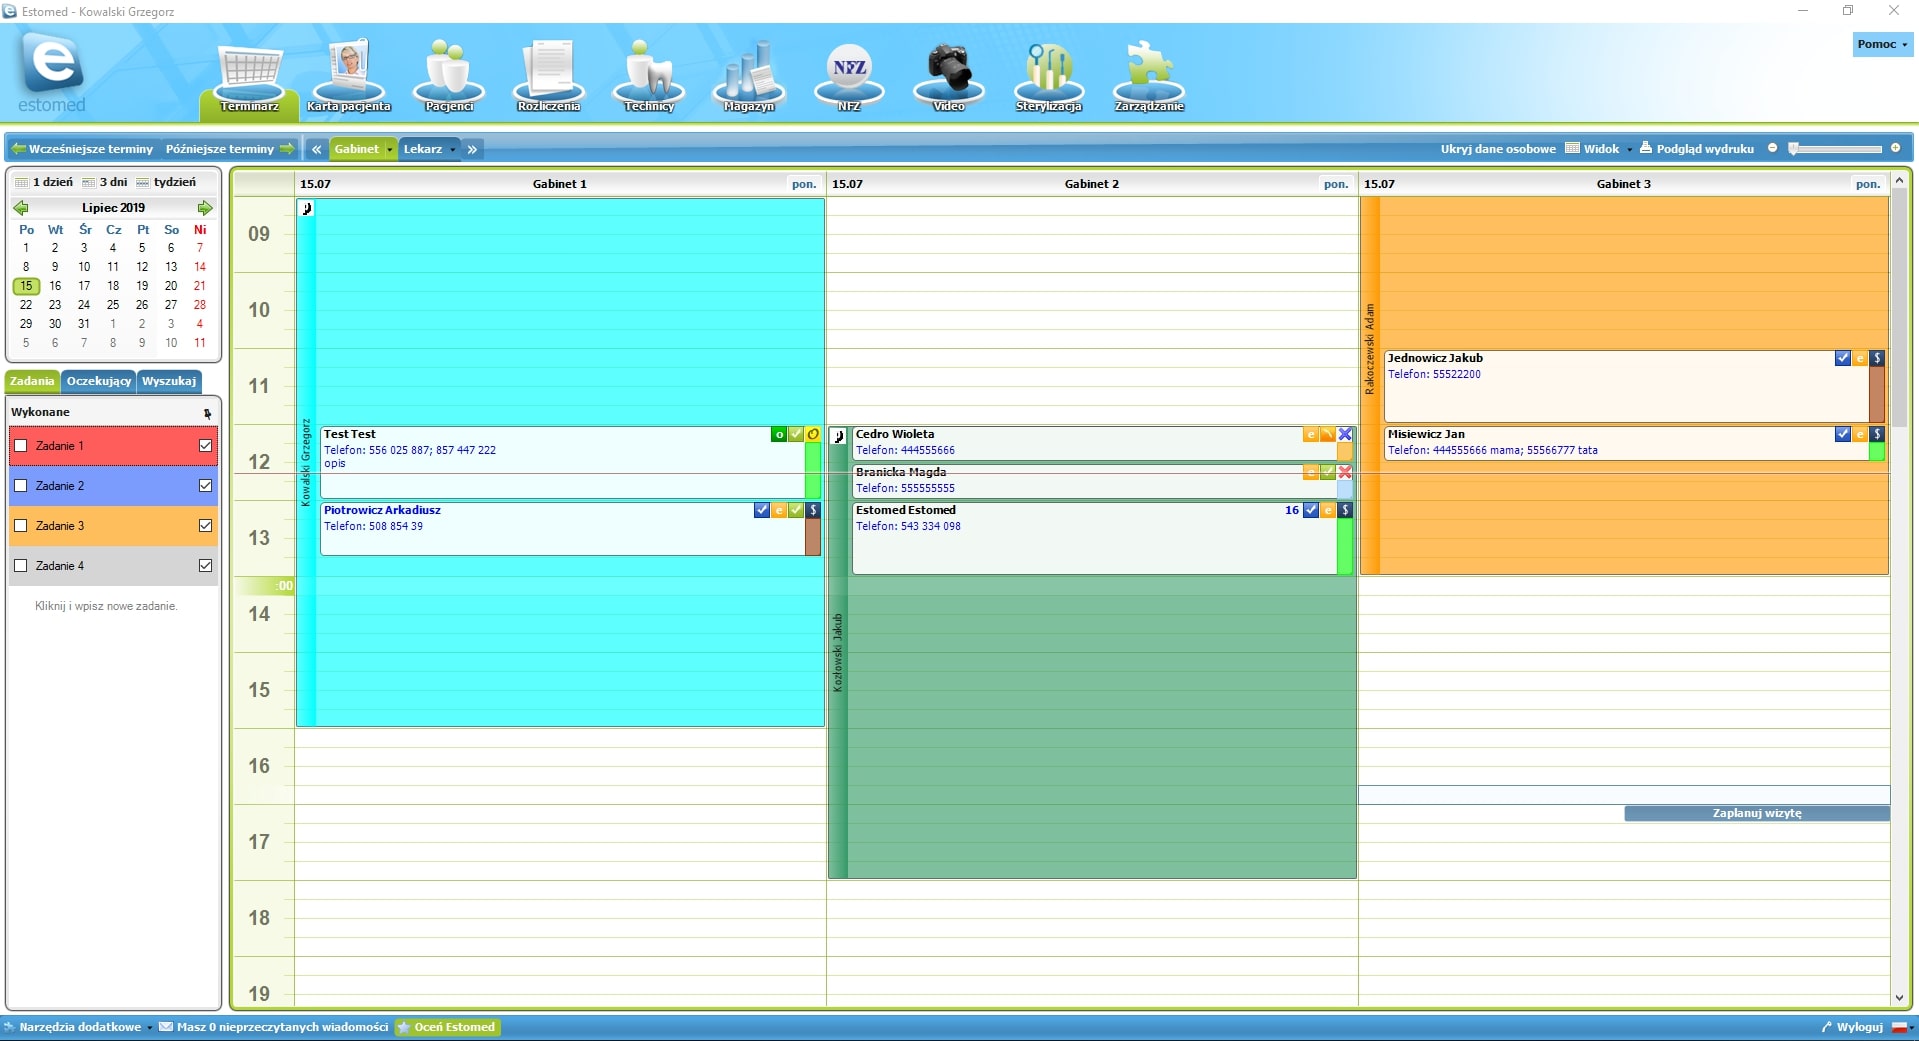Expand the Gabinet dropdown

coord(363,149)
